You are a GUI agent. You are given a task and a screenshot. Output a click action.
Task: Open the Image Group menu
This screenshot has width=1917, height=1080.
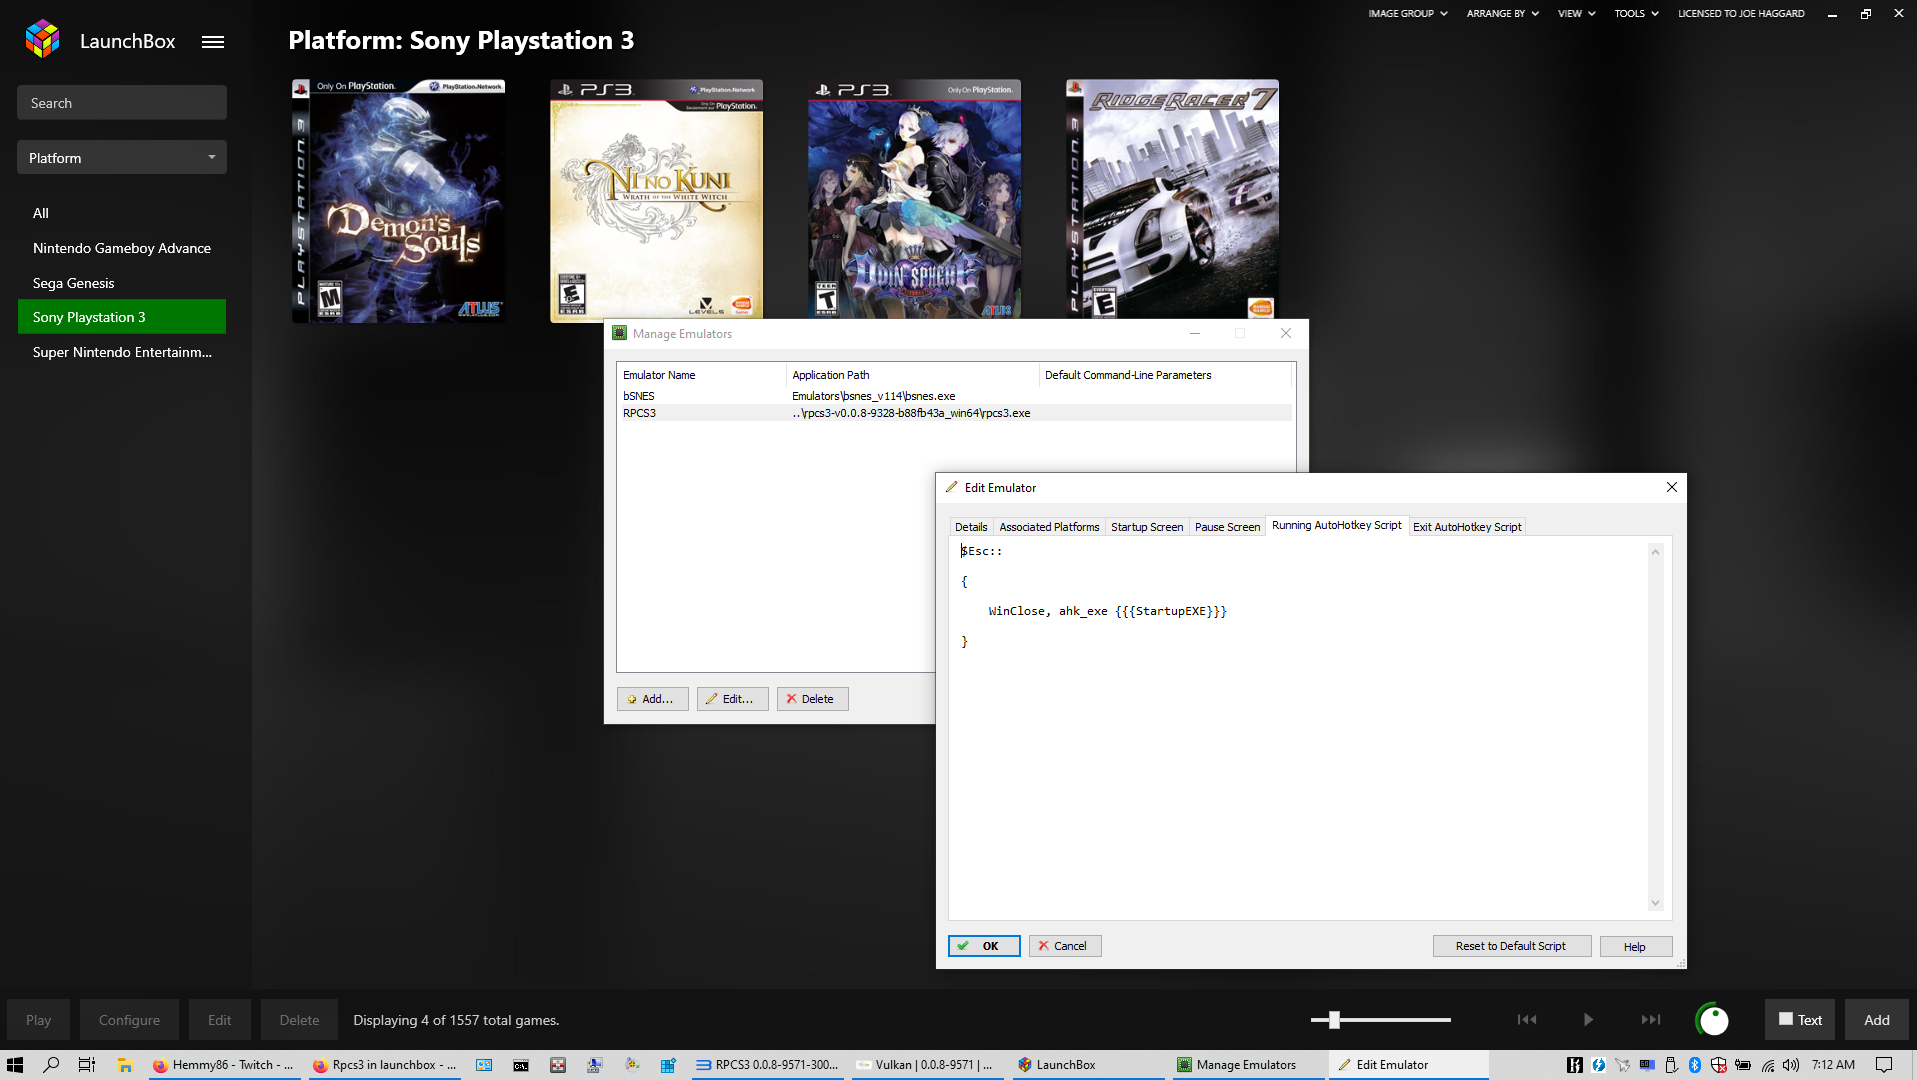(x=1408, y=14)
